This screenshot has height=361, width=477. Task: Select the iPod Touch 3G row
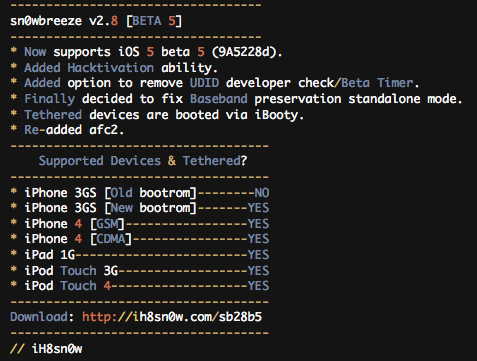pyautogui.click(x=140, y=271)
